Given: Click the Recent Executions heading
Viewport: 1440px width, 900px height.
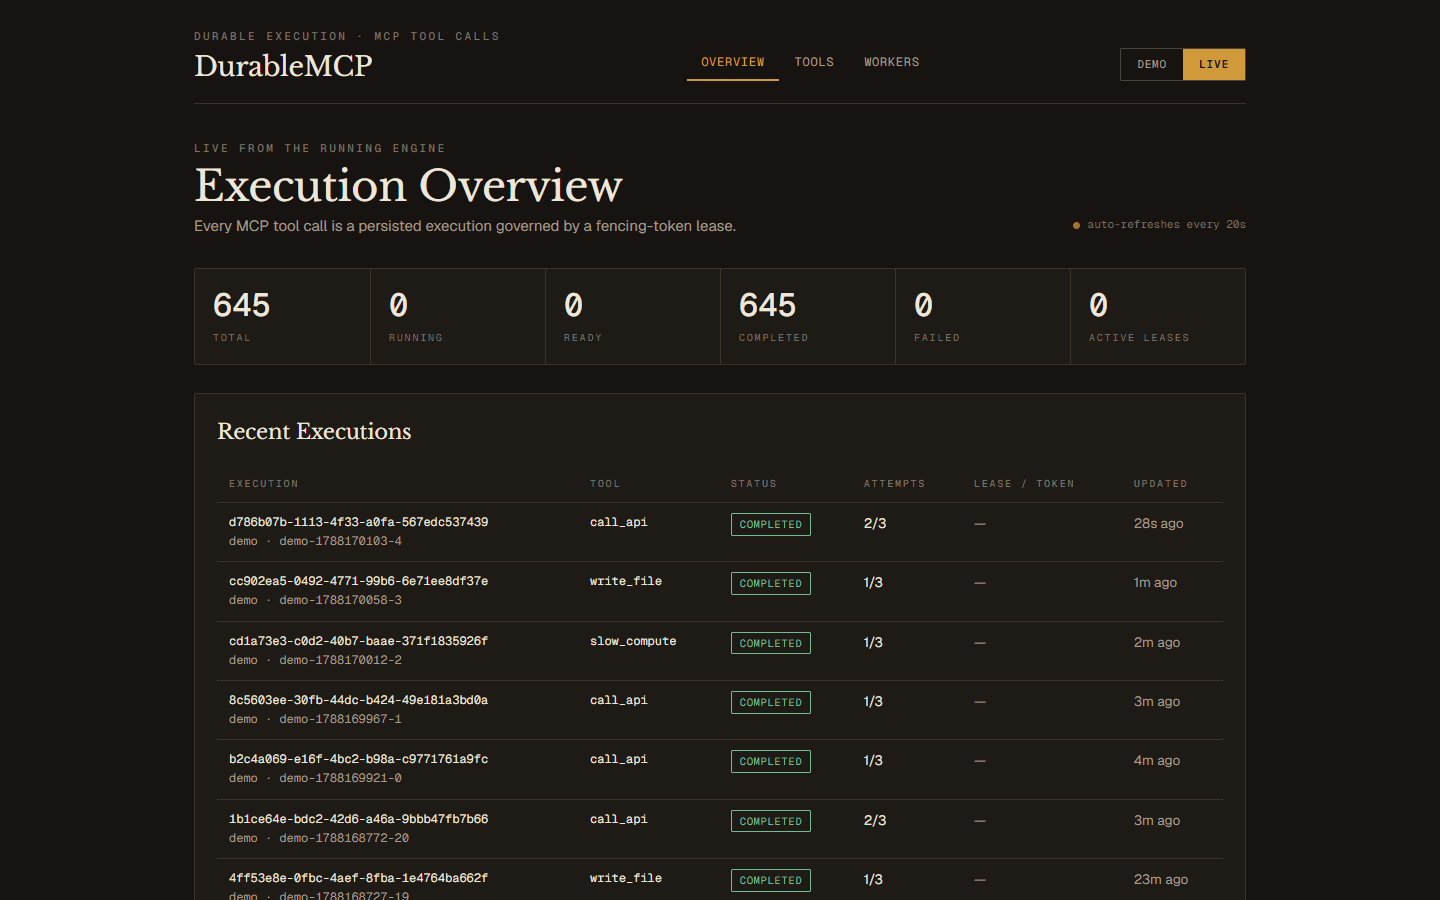Looking at the screenshot, I should 314,431.
